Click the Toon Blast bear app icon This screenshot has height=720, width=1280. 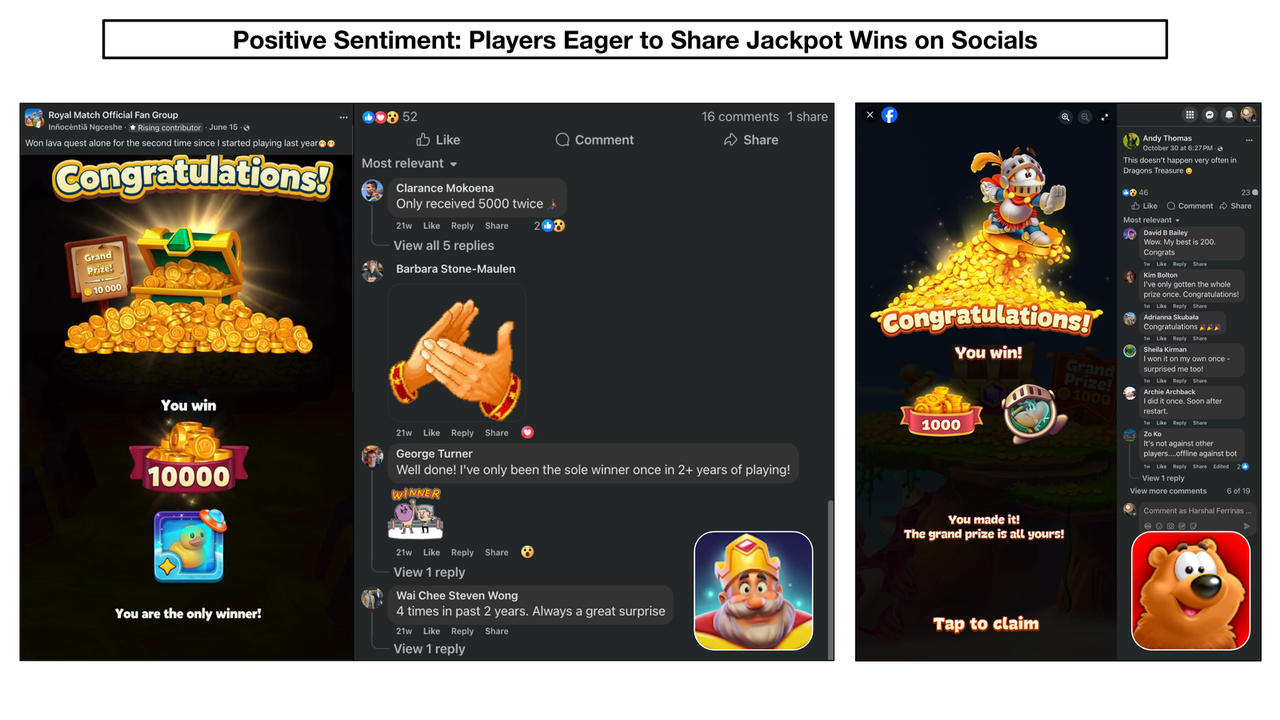tap(1191, 590)
